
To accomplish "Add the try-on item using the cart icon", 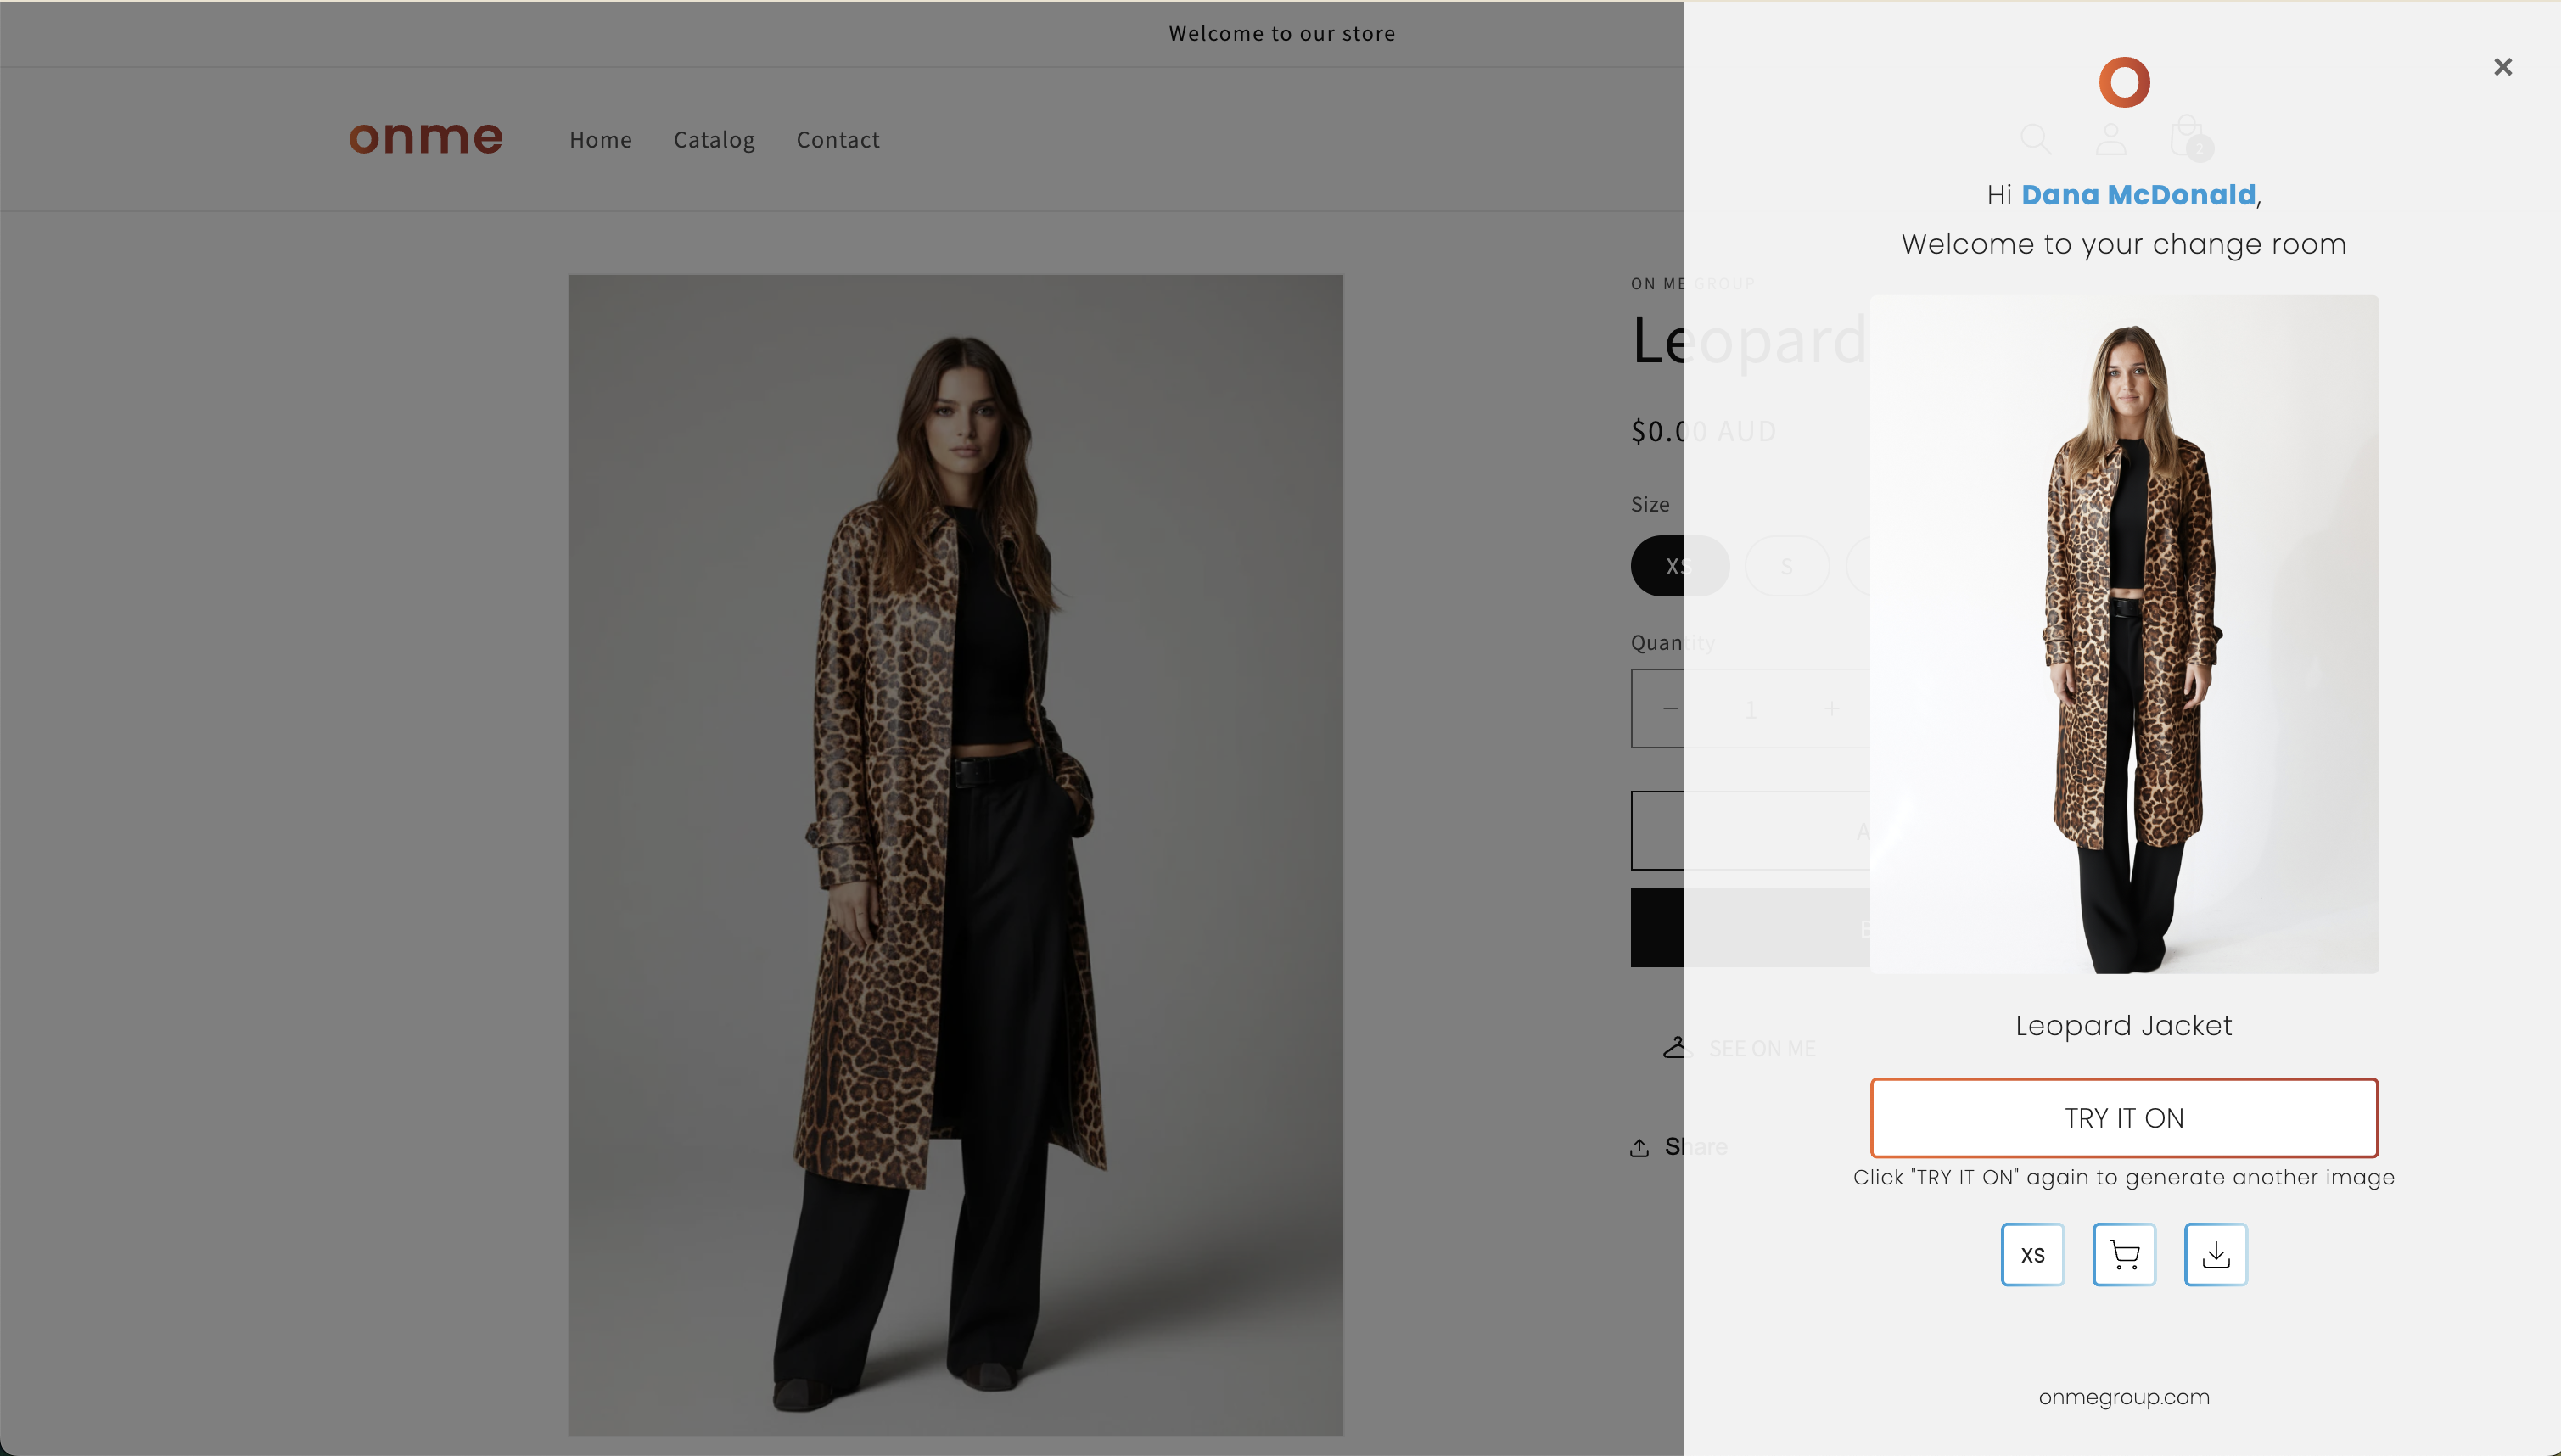I will tap(2123, 1254).
